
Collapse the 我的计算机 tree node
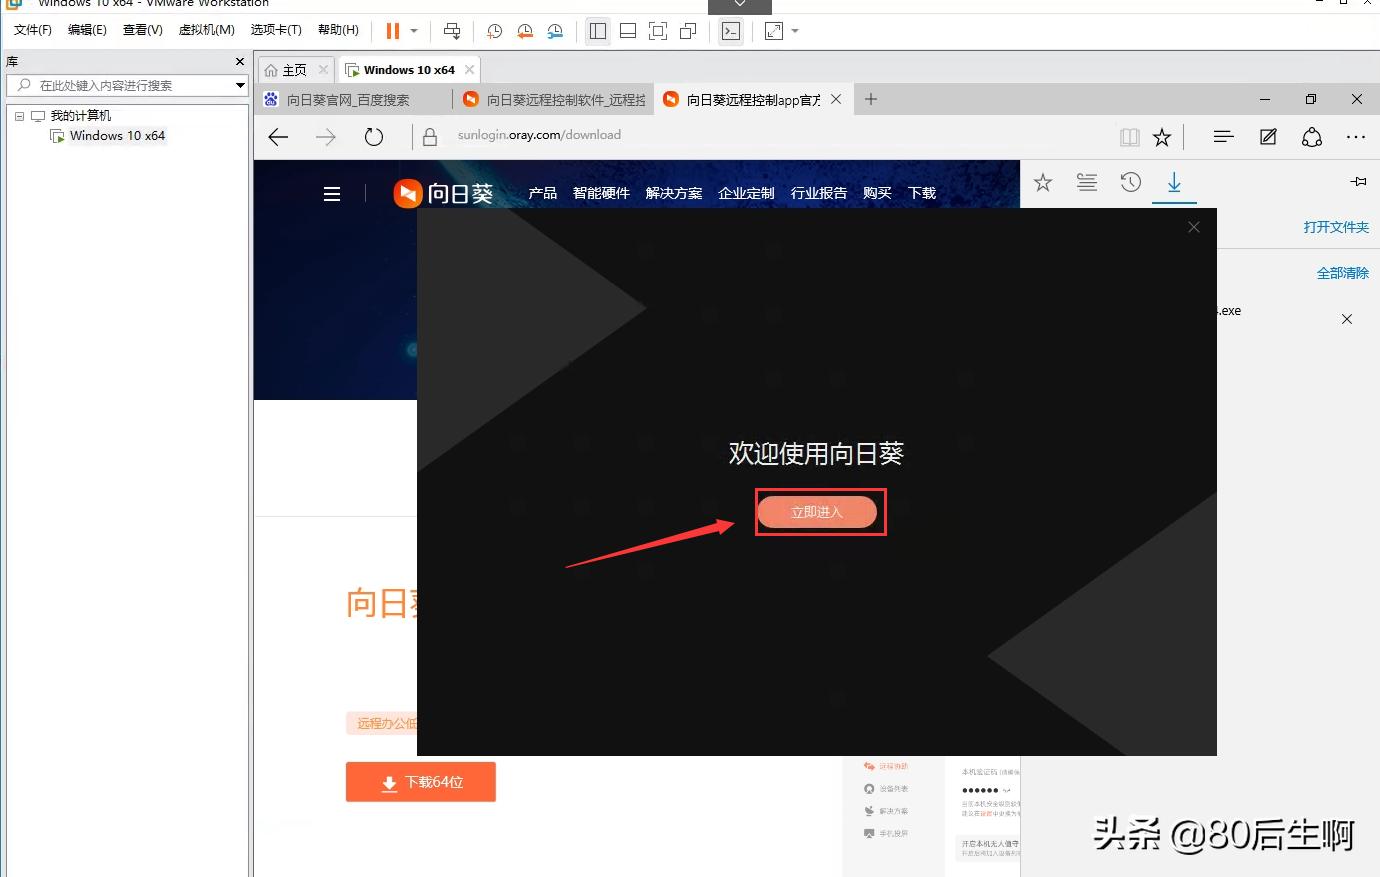click(18, 115)
